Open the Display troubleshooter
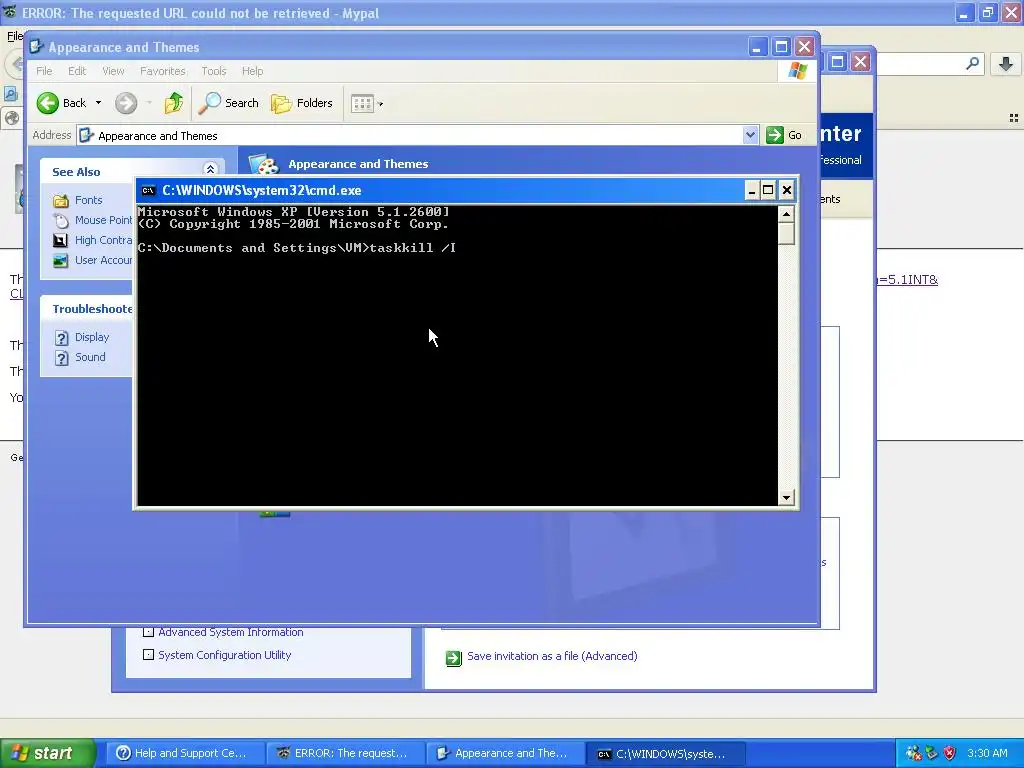 (91, 337)
